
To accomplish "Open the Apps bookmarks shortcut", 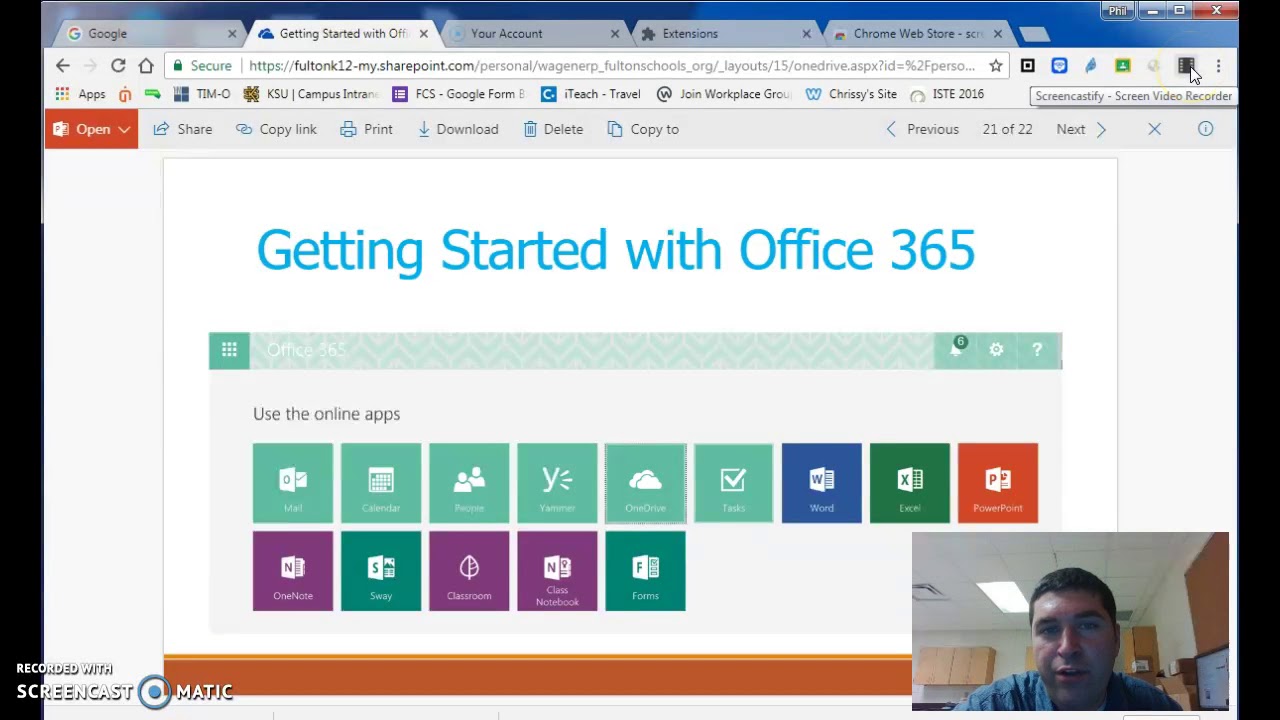I will (x=80, y=94).
